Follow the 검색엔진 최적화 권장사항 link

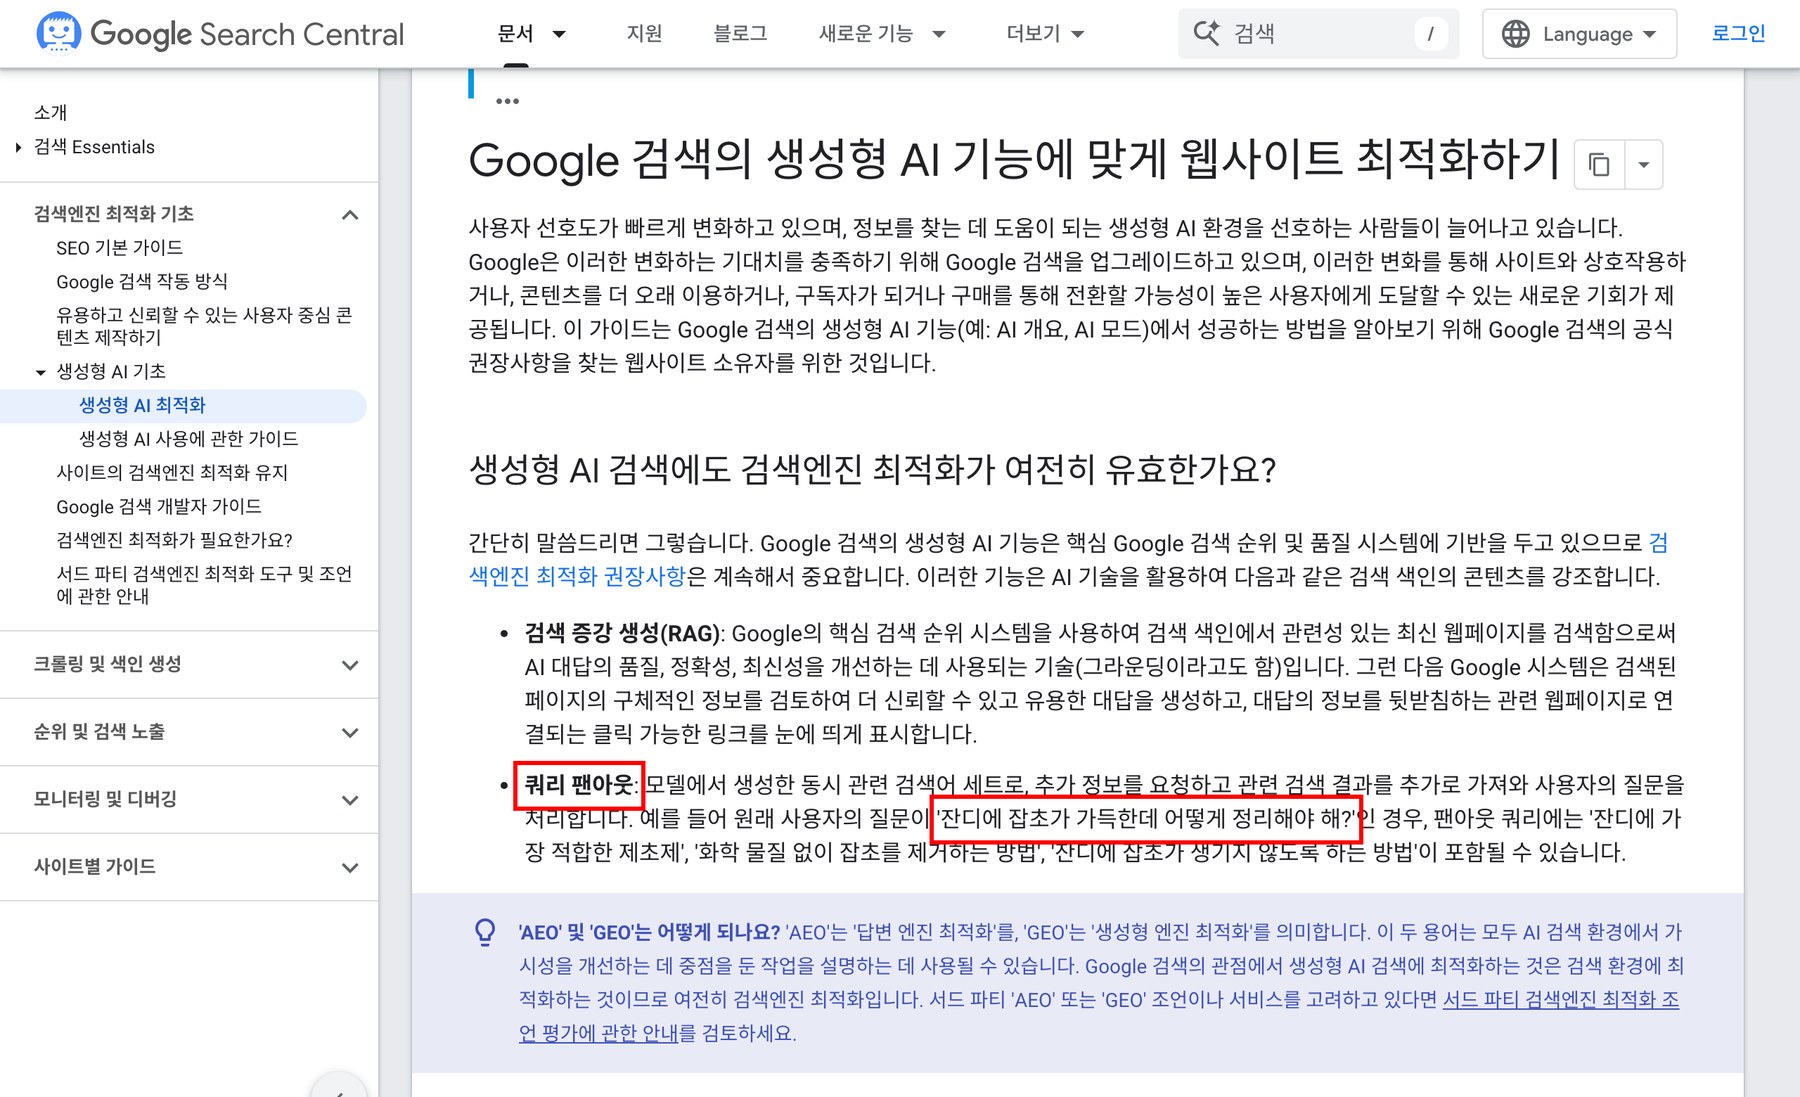(x=577, y=577)
